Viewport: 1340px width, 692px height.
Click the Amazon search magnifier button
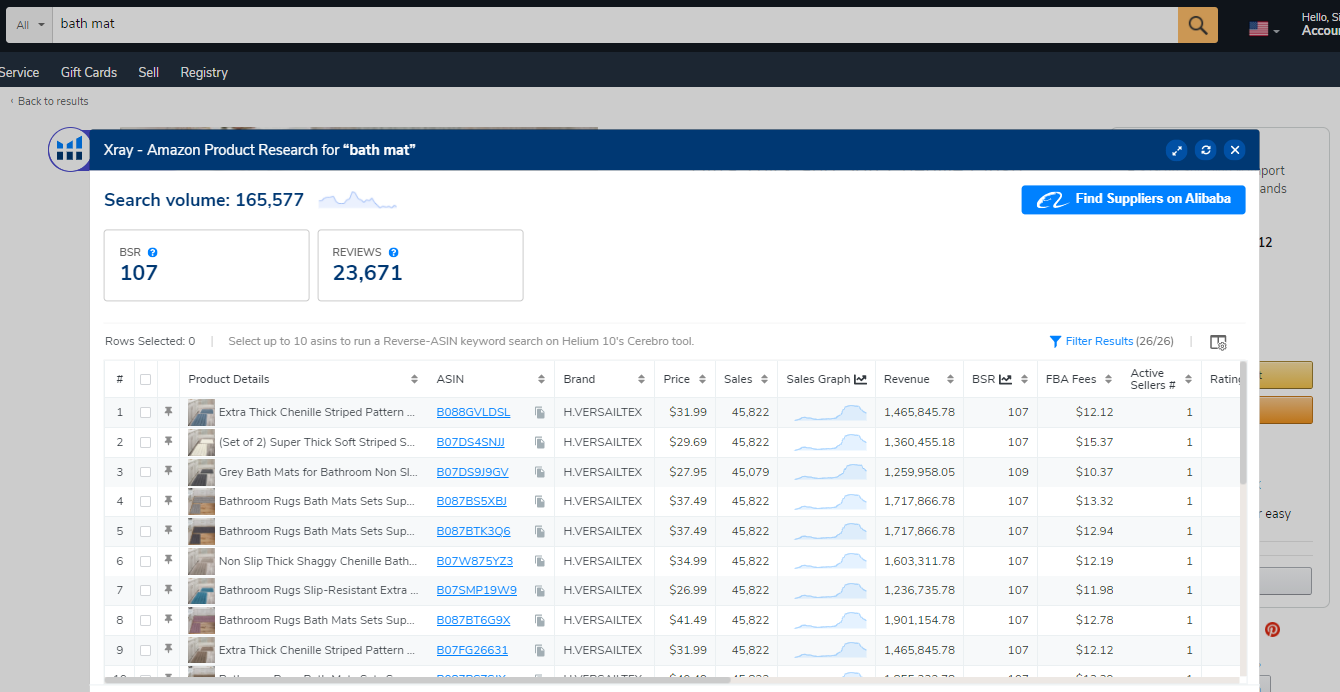1197,25
